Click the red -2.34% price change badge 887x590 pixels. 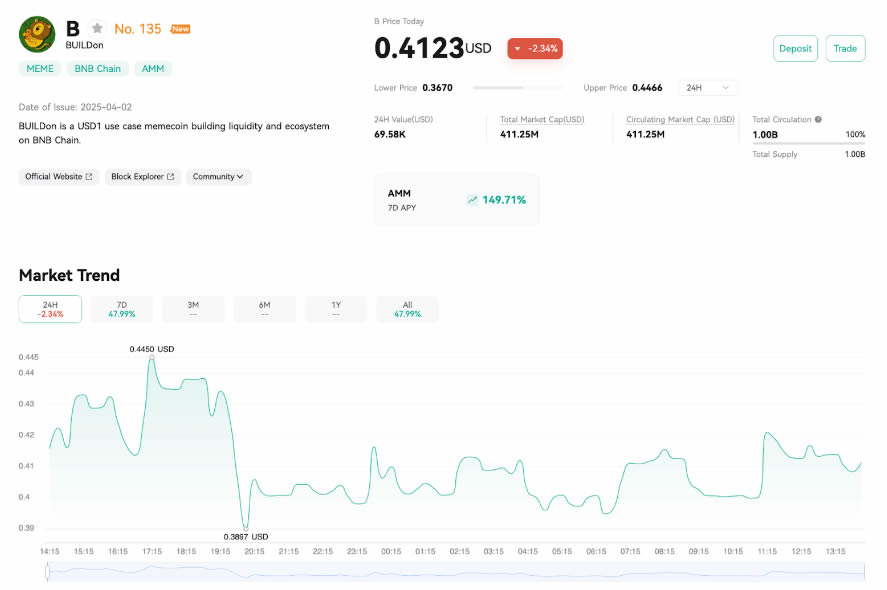535,47
